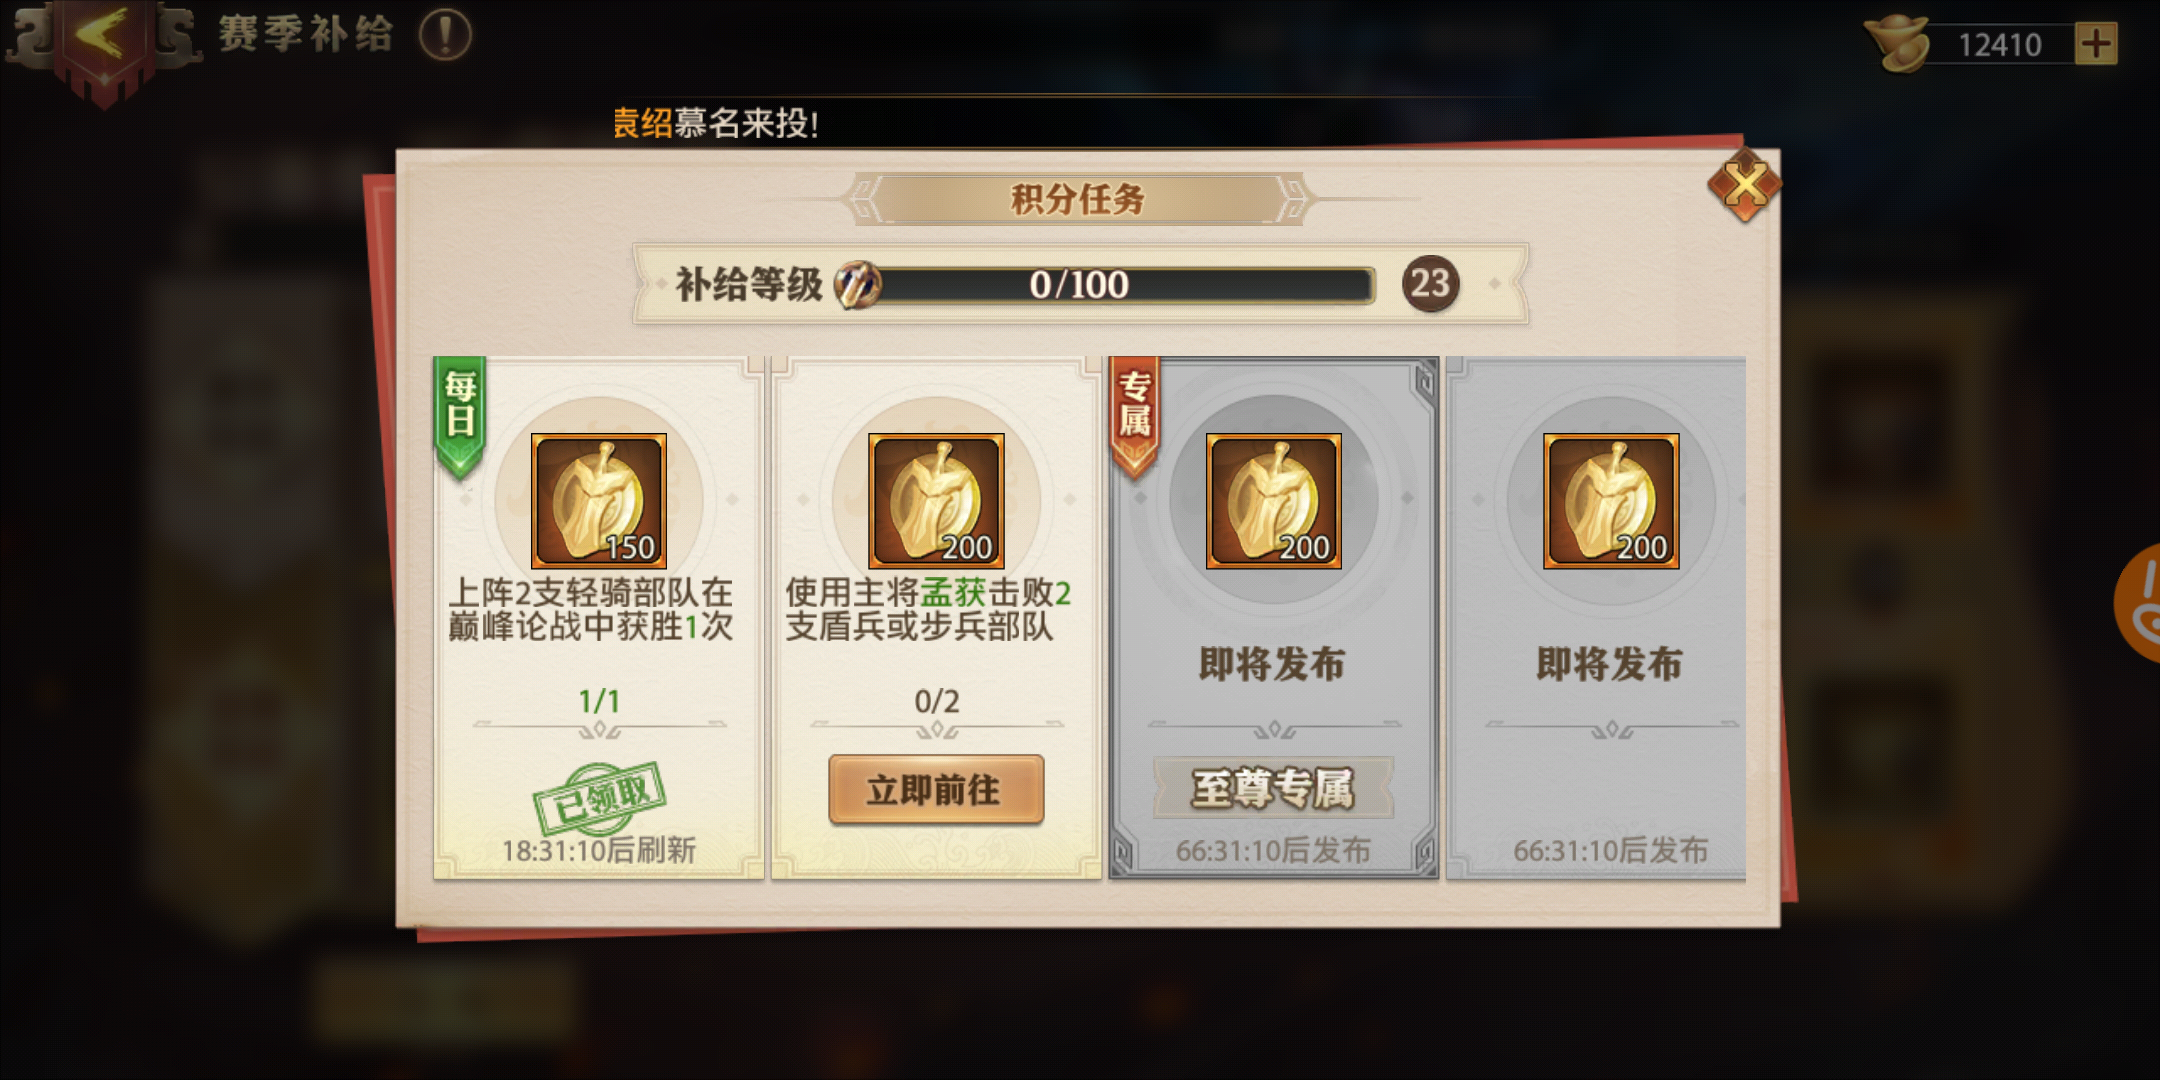2160x1080 pixels.
Task: Click the 袁绍慕名来投 announcement text
Action: [x=716, y=123]
